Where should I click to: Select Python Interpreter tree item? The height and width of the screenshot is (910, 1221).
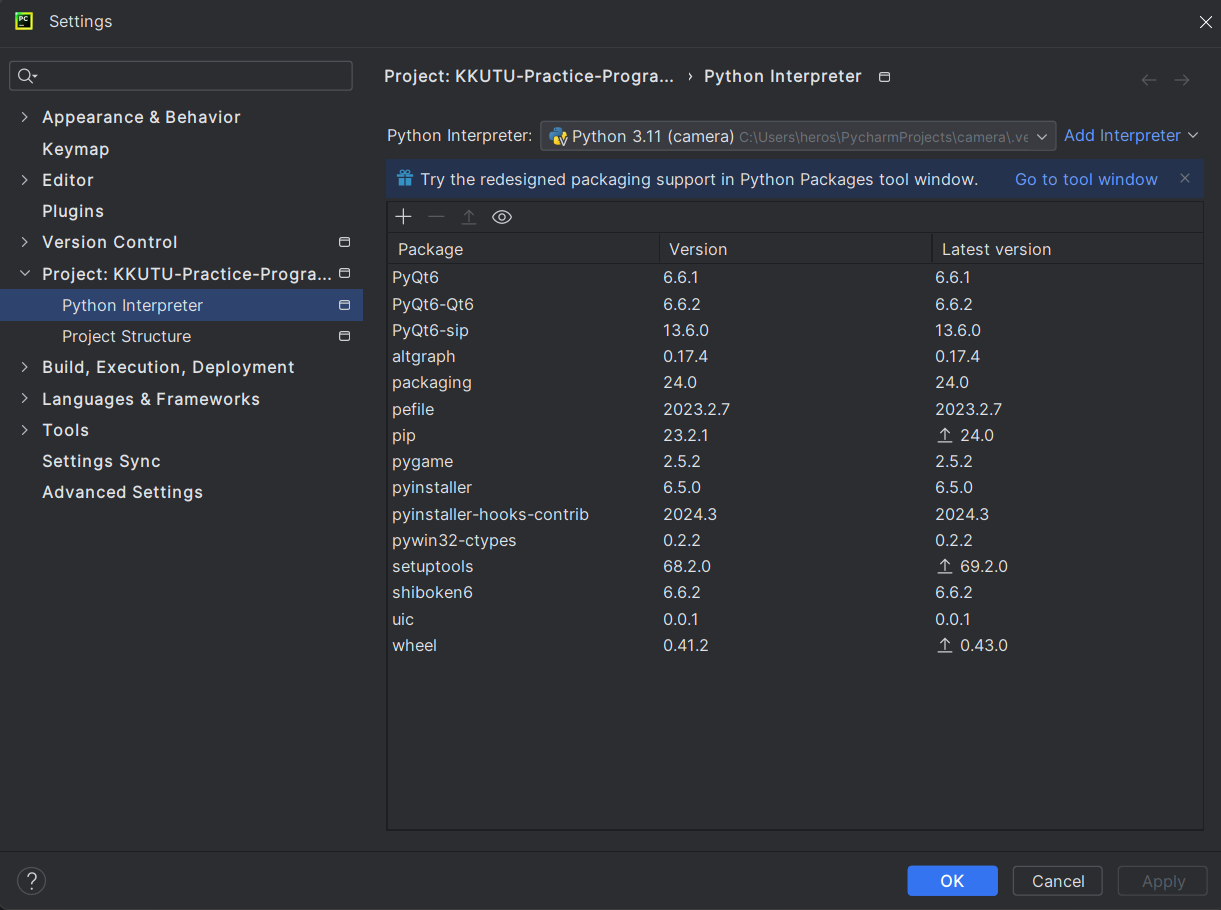181,305
